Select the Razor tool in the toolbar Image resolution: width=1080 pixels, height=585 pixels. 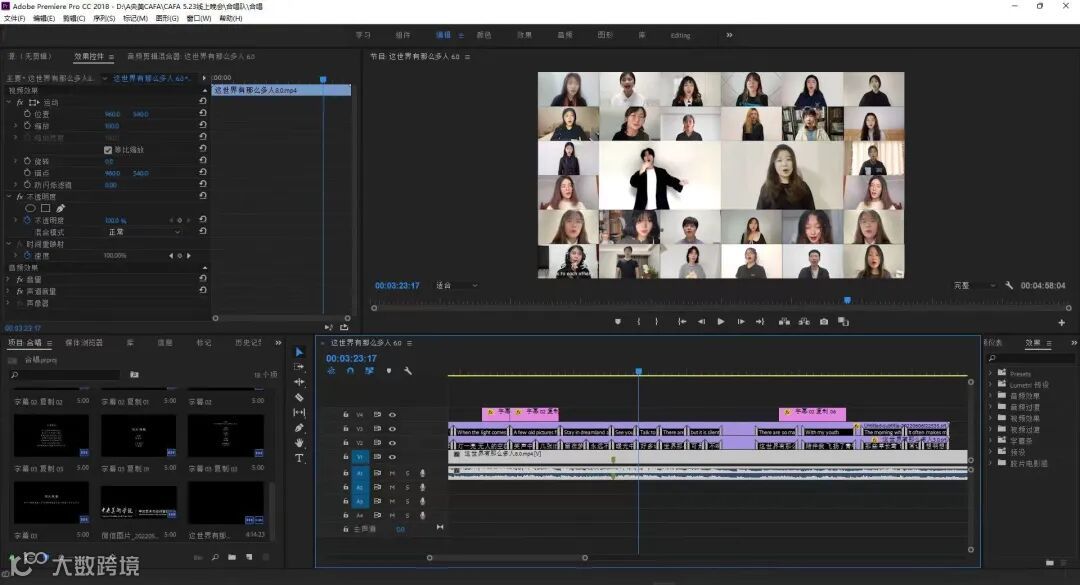299,397
